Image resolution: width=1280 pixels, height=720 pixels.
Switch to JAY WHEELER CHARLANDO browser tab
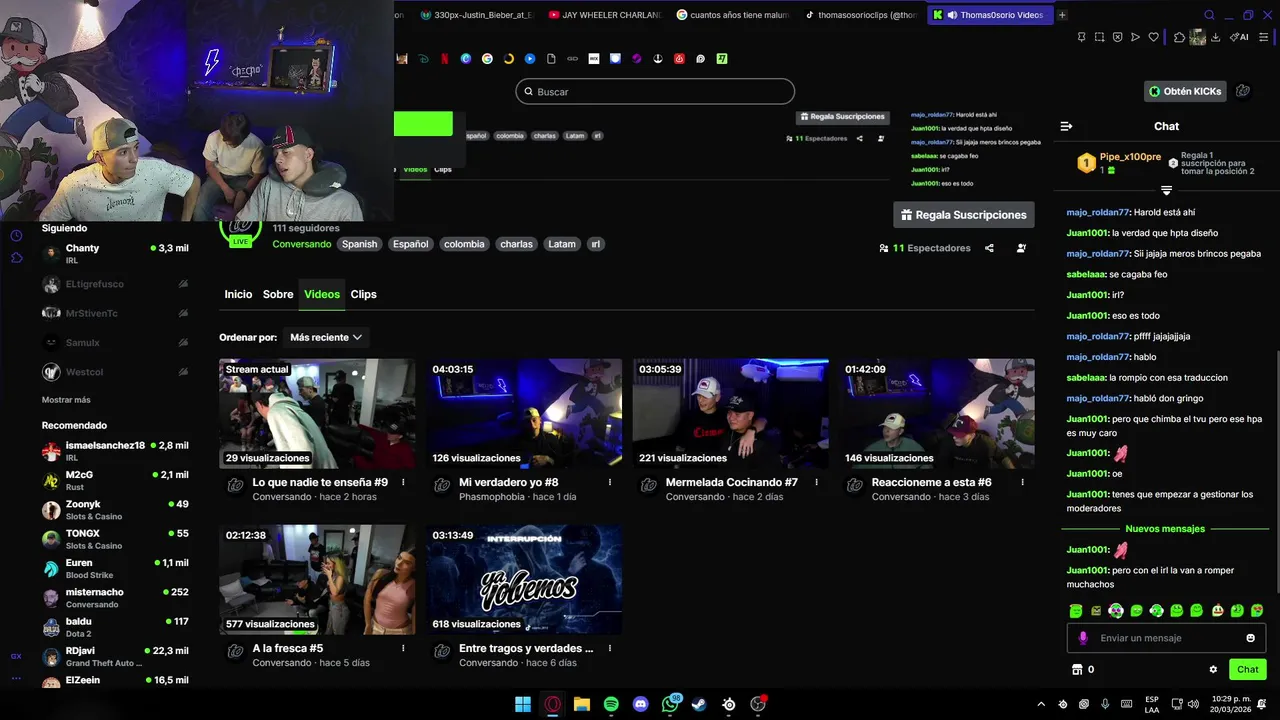point(605,15)
